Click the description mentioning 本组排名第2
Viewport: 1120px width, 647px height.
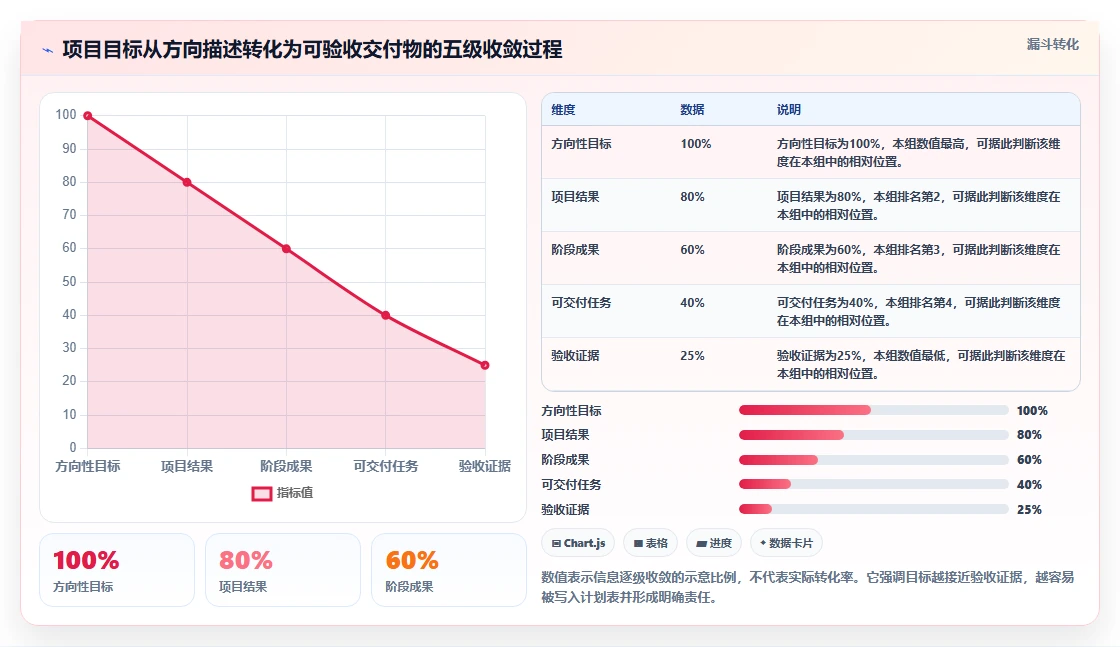click(919, 206)
